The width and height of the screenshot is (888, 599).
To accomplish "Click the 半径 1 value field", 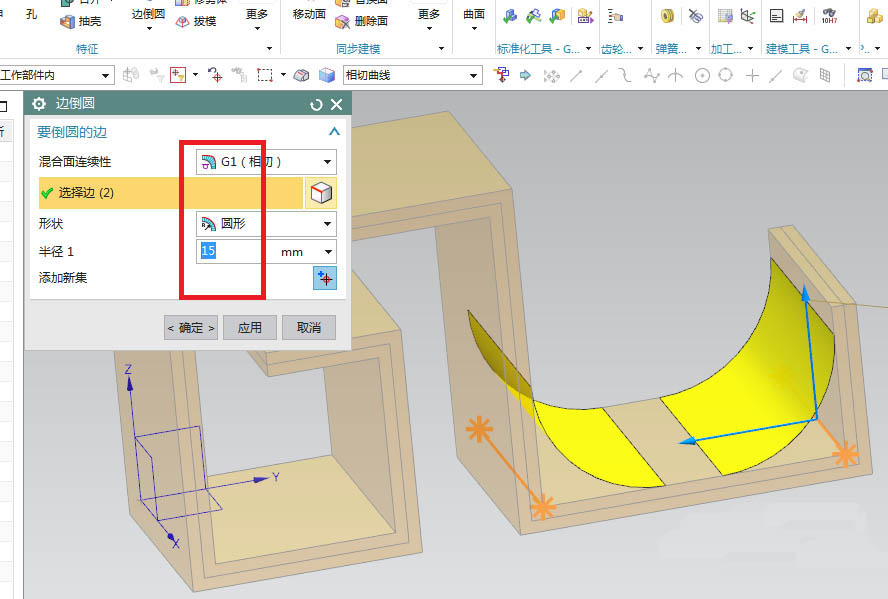I will coord(234,251).
